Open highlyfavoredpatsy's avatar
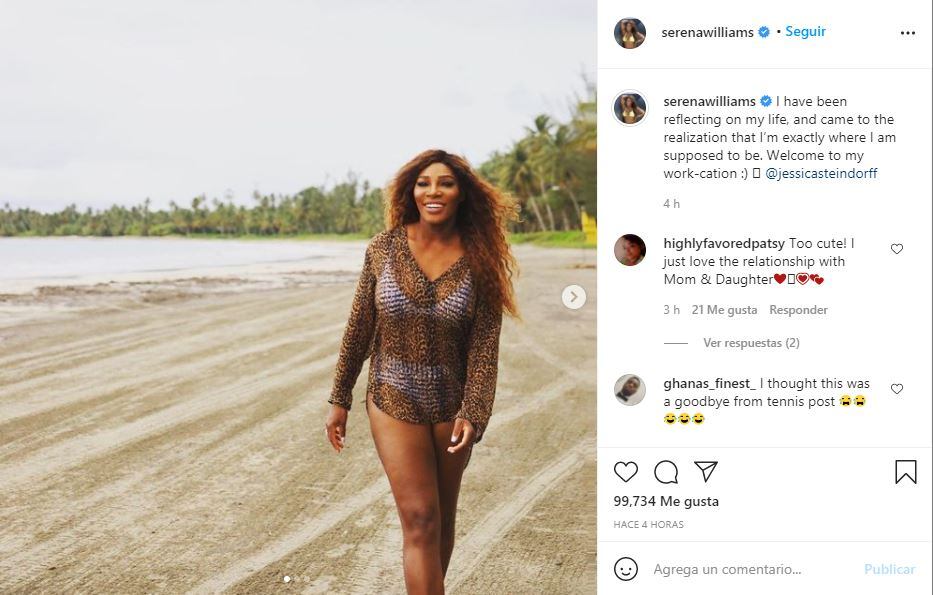Viewport: 933px width, 595px height. tap(630, 250)
